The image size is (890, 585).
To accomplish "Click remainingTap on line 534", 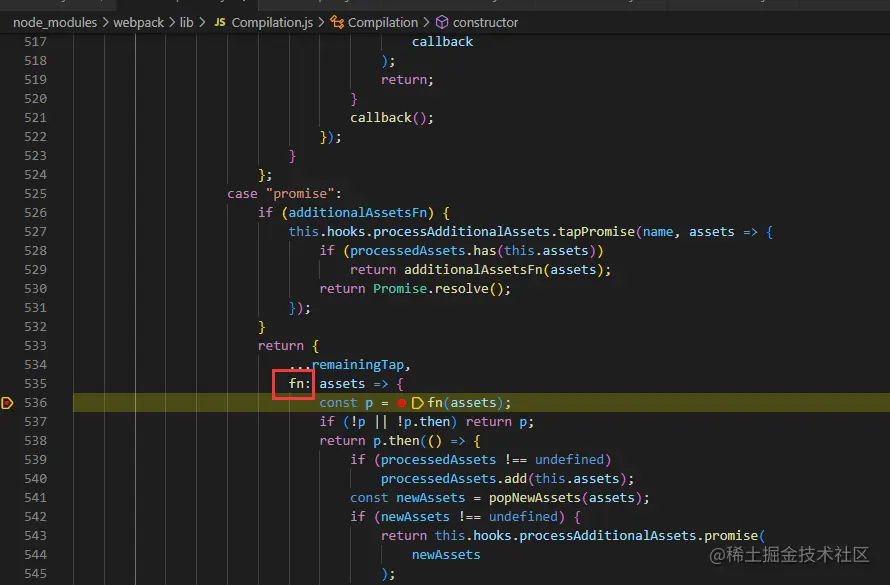I will [358, 365].
